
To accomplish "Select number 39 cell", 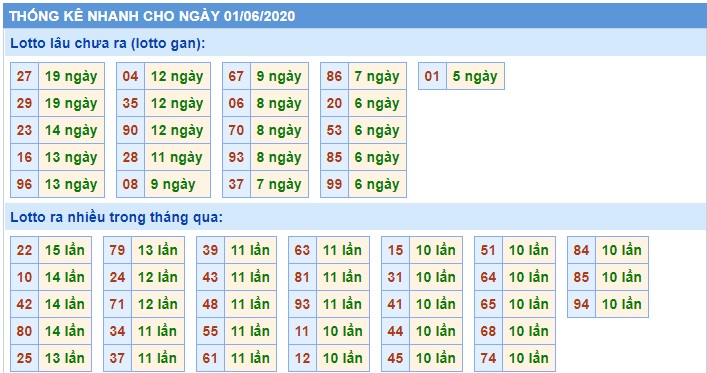I will pos(210,250).
